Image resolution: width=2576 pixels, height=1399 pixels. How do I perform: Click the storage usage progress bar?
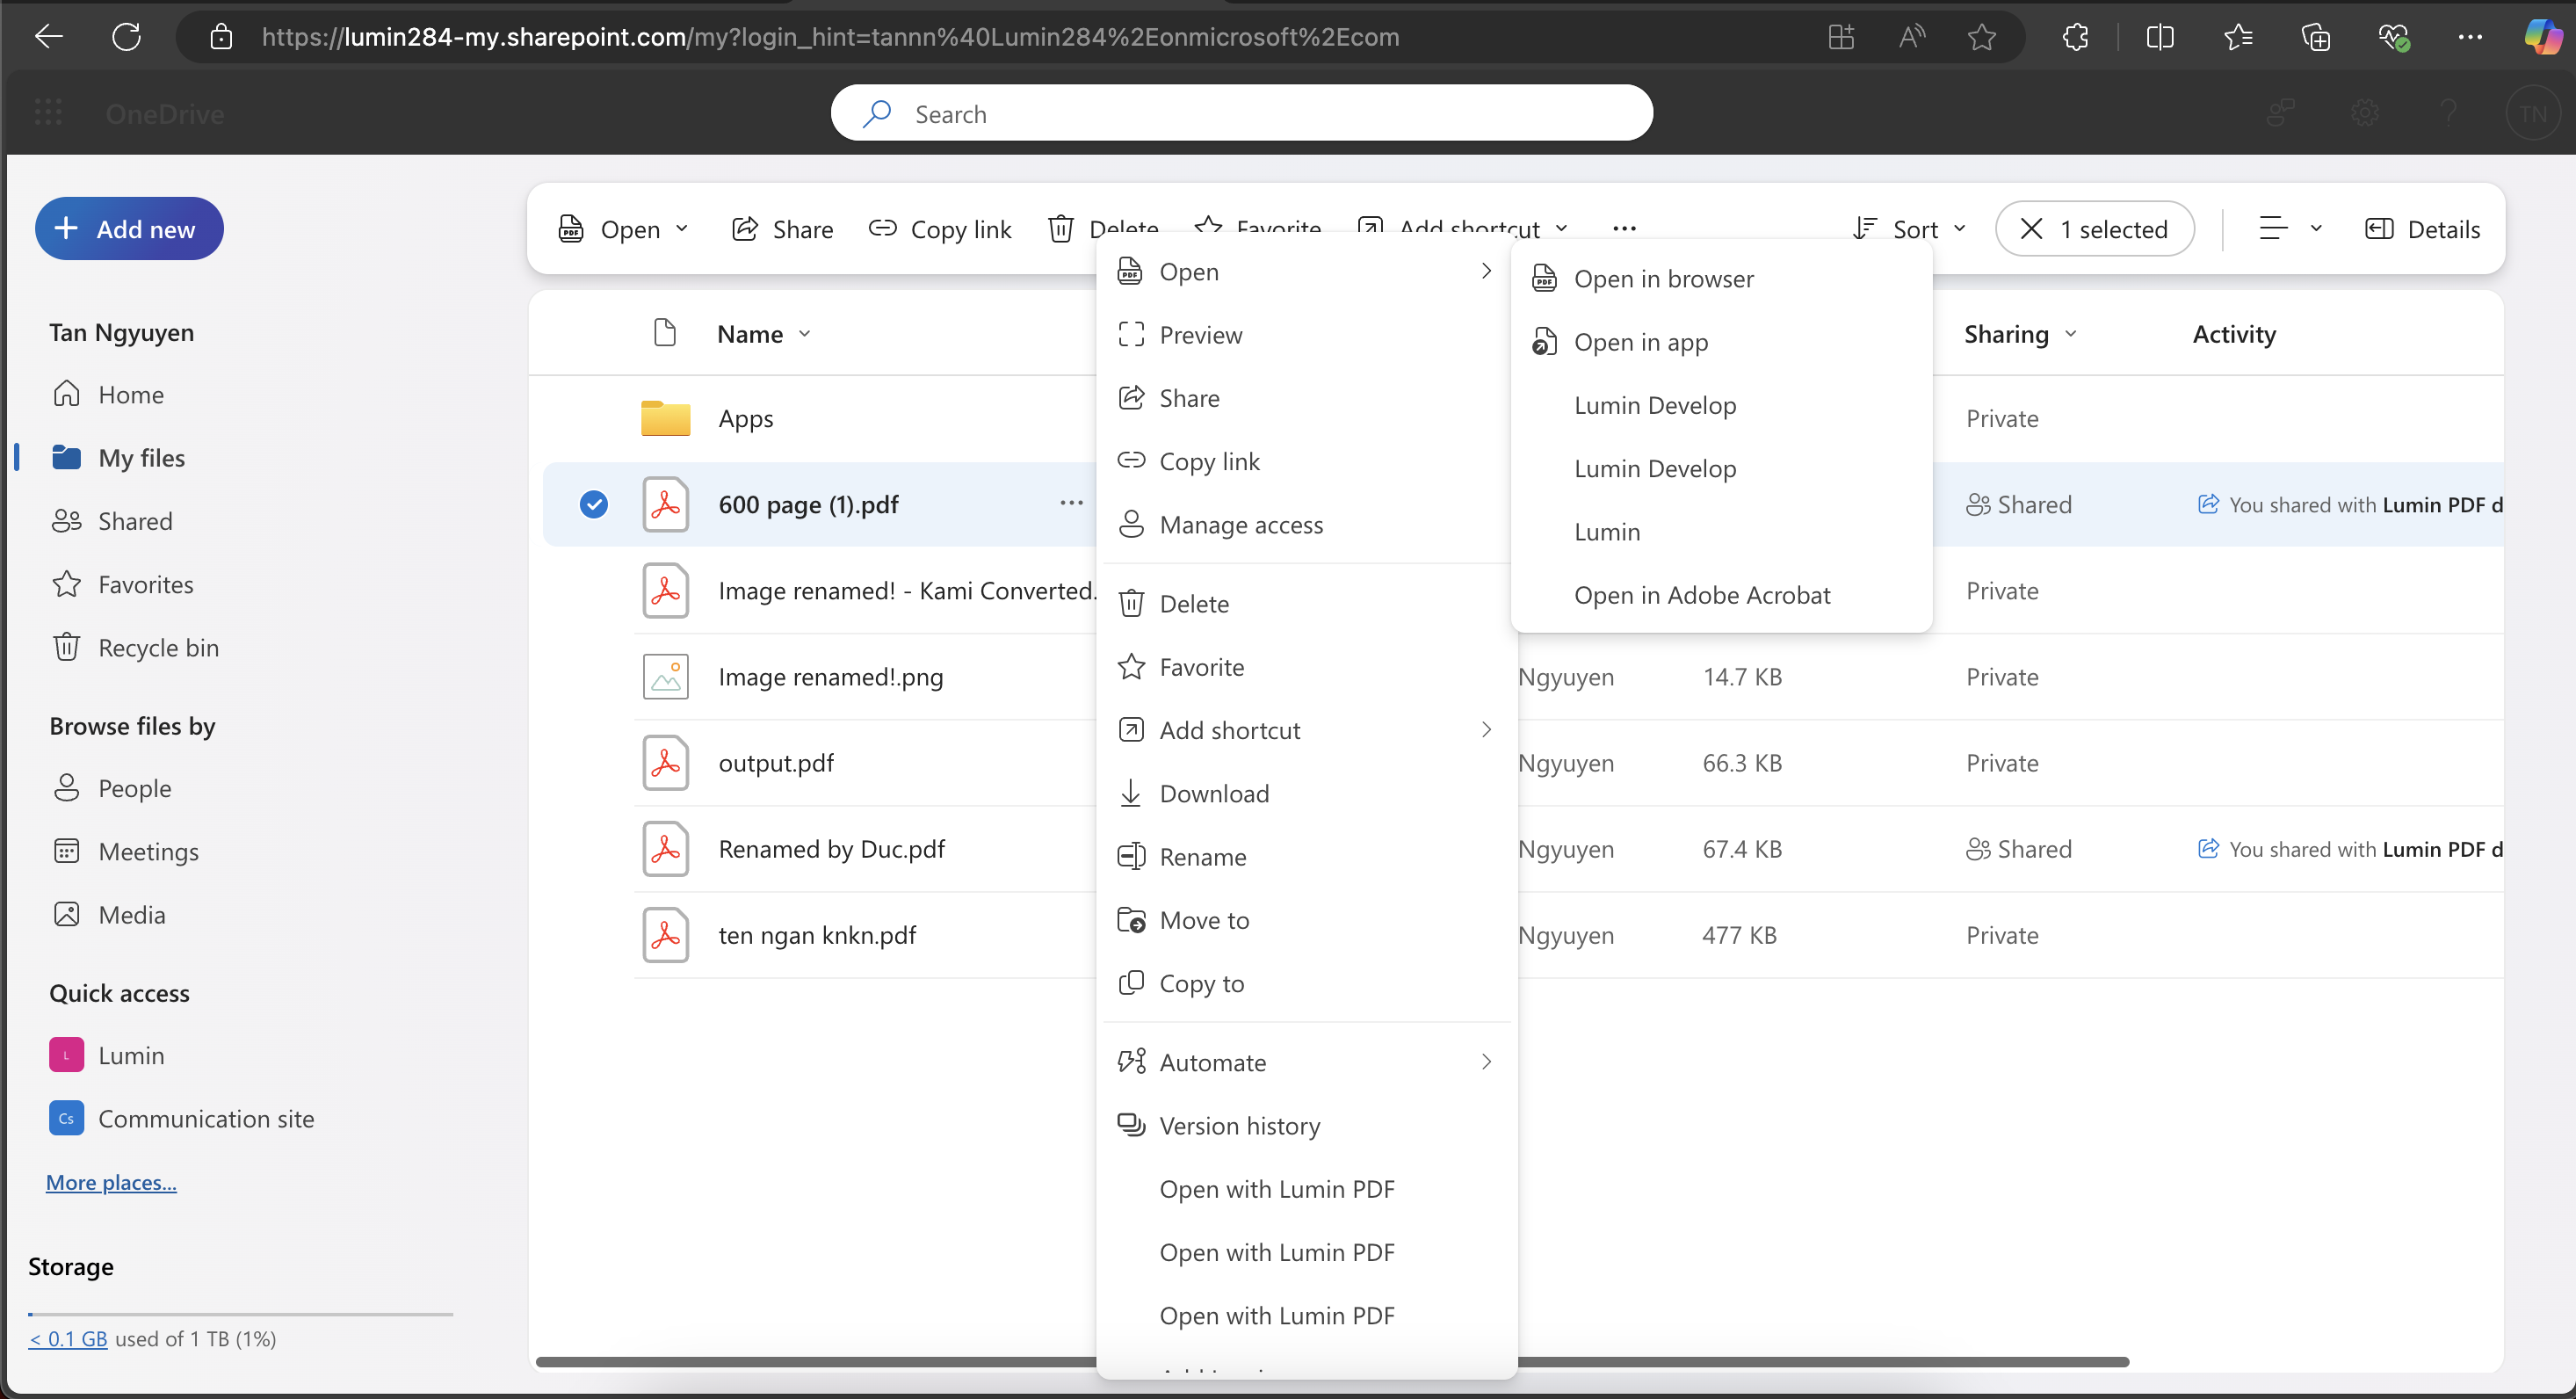240,1313
